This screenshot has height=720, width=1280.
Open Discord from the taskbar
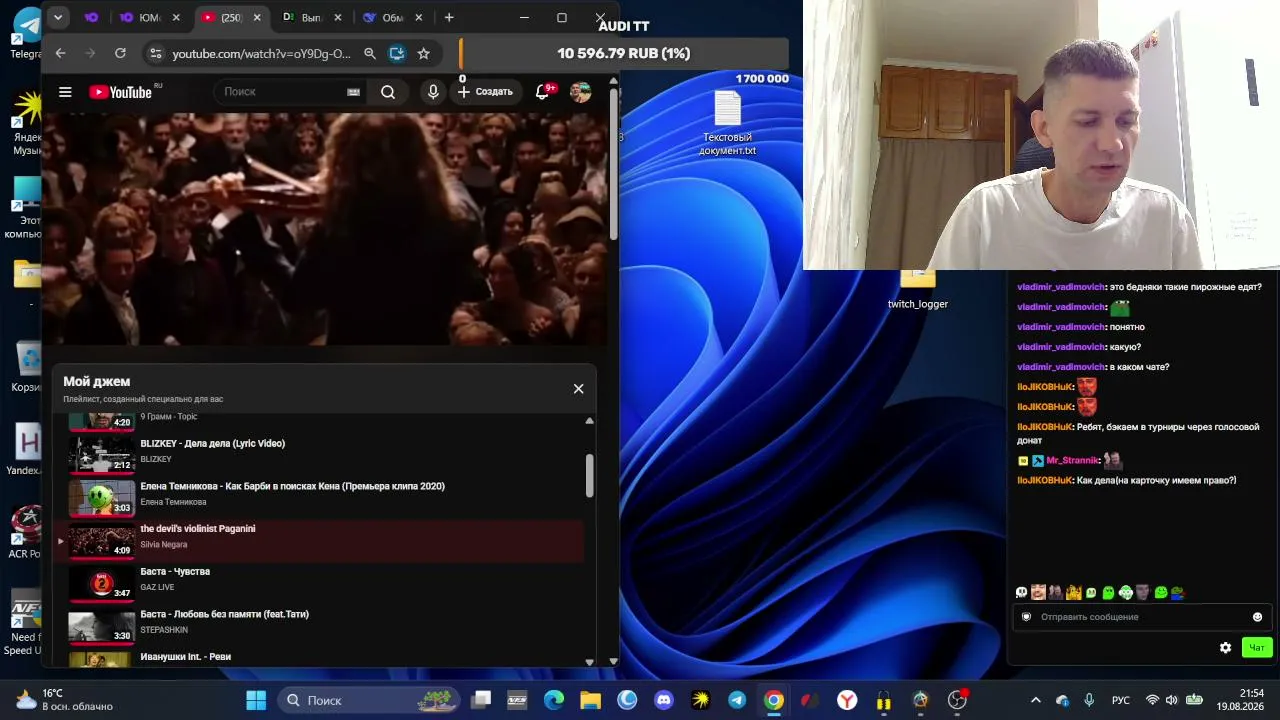pos(664,700)
